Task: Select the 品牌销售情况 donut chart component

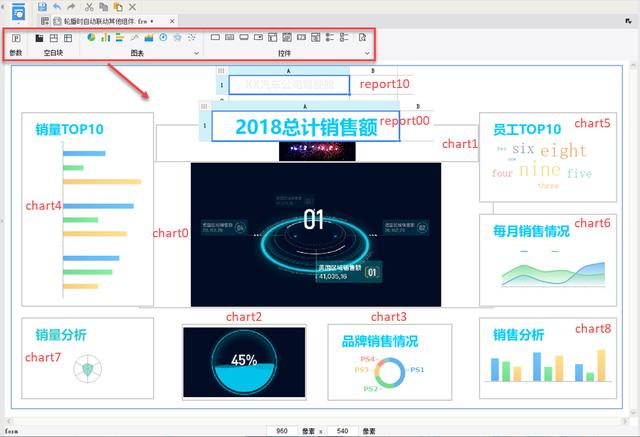Action: [x=389, y=362]
